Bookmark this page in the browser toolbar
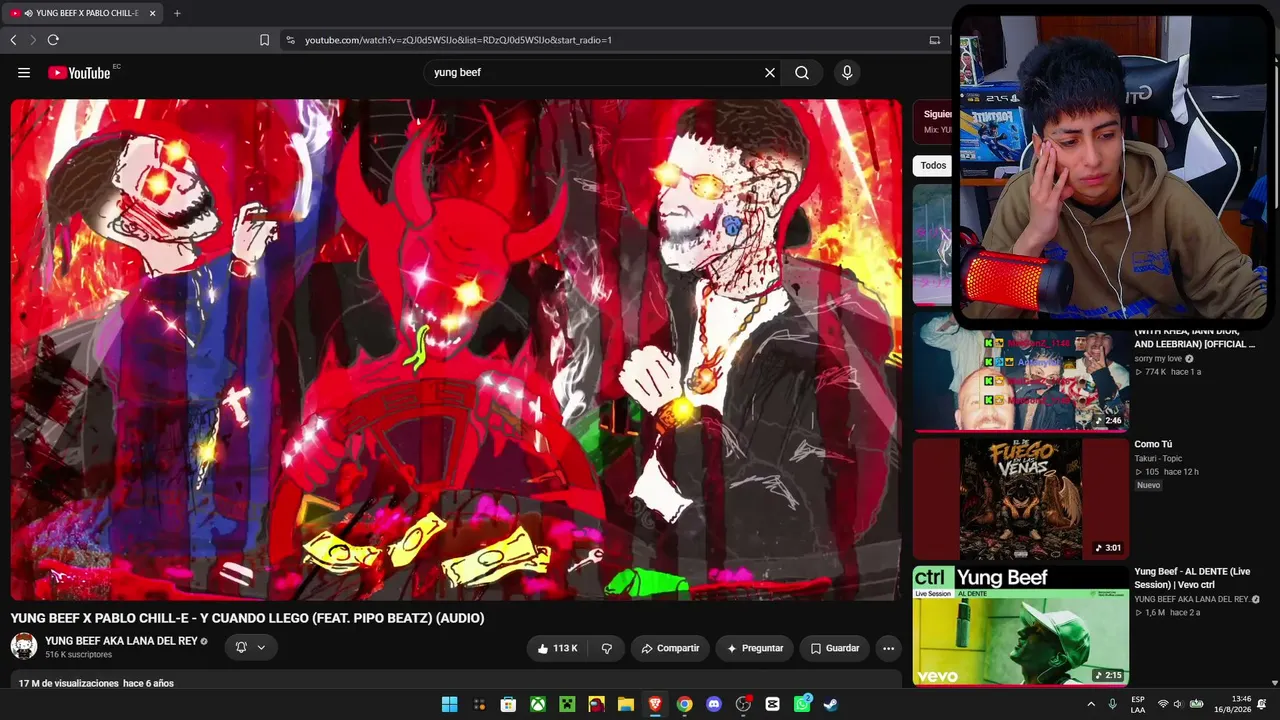Image resolution: width=1280 pixels, height=720 pixels. (x=264, y=40)
